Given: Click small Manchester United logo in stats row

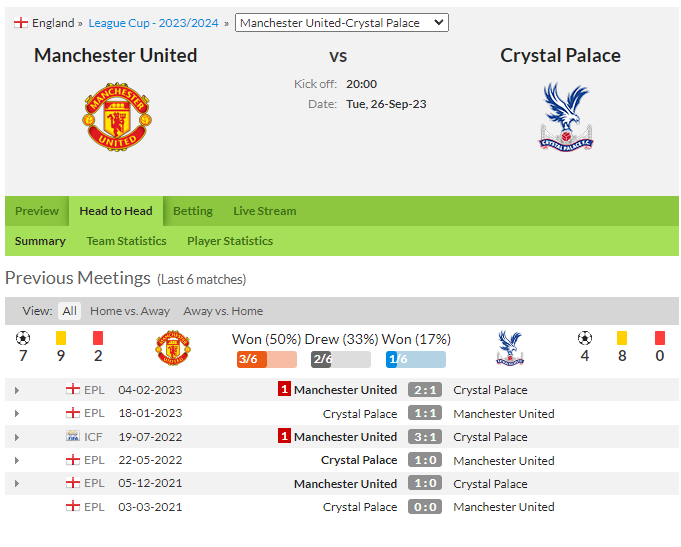Looking at the screenshot, I should coord(173,348).
